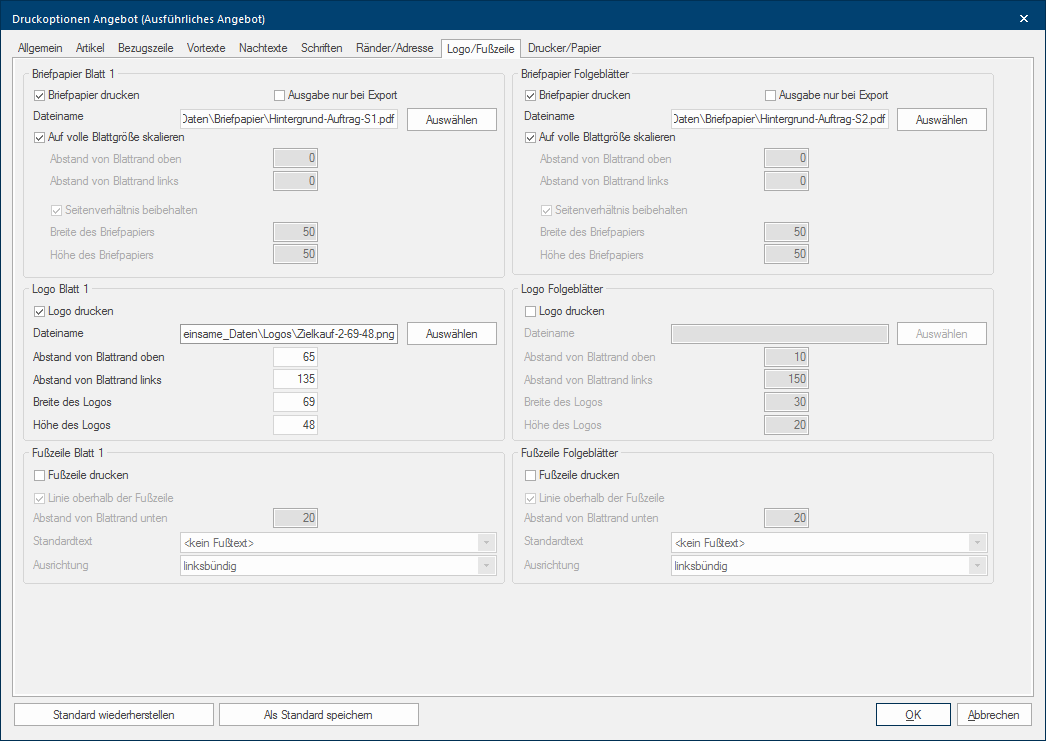
Task: Click the Als Standard speichern button
Action: [318, 715]
